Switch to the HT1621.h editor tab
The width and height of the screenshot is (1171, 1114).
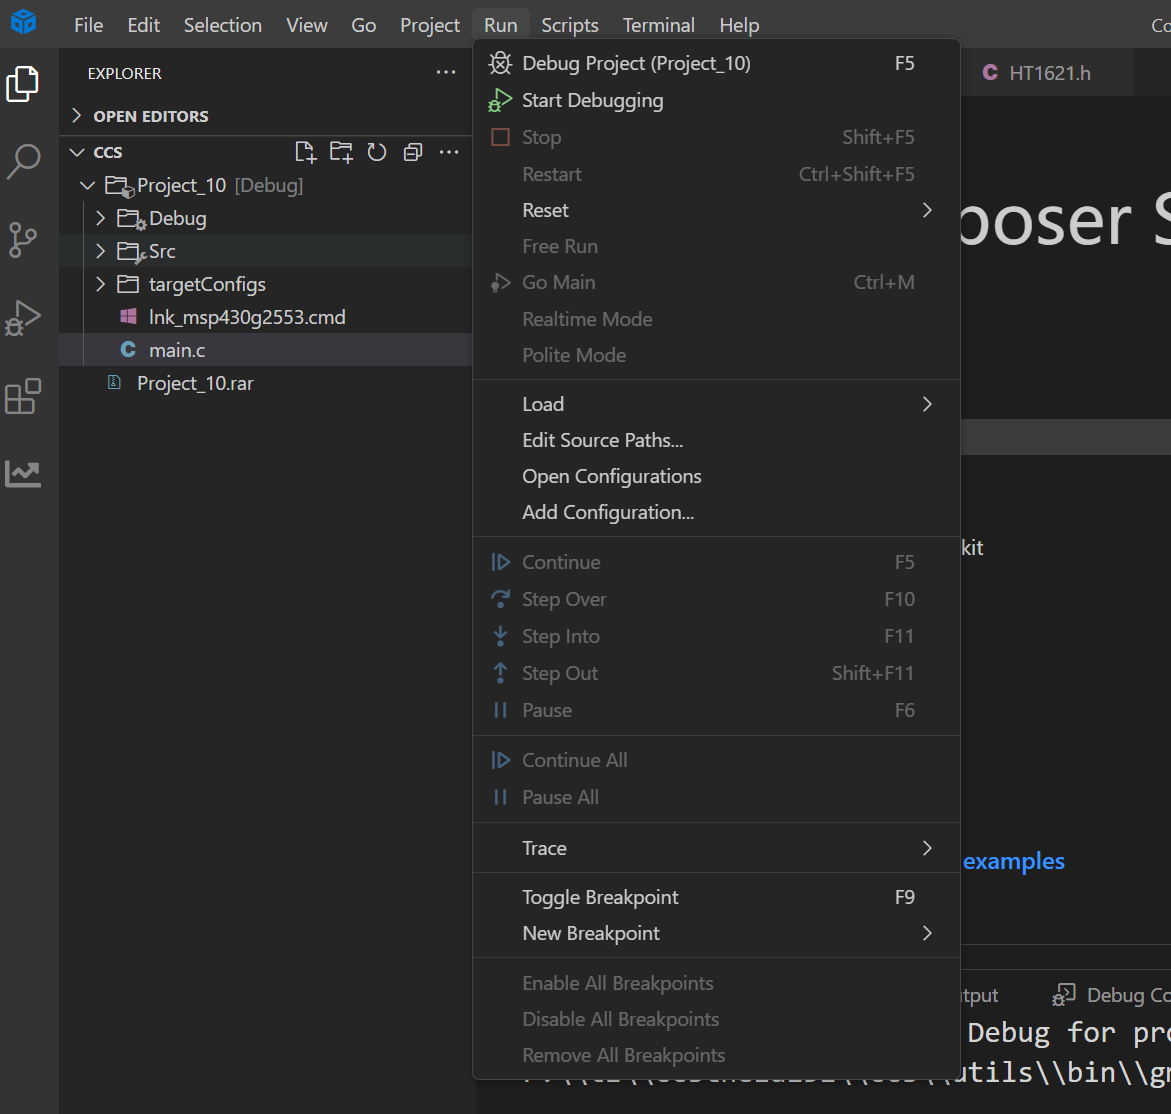1047,73
